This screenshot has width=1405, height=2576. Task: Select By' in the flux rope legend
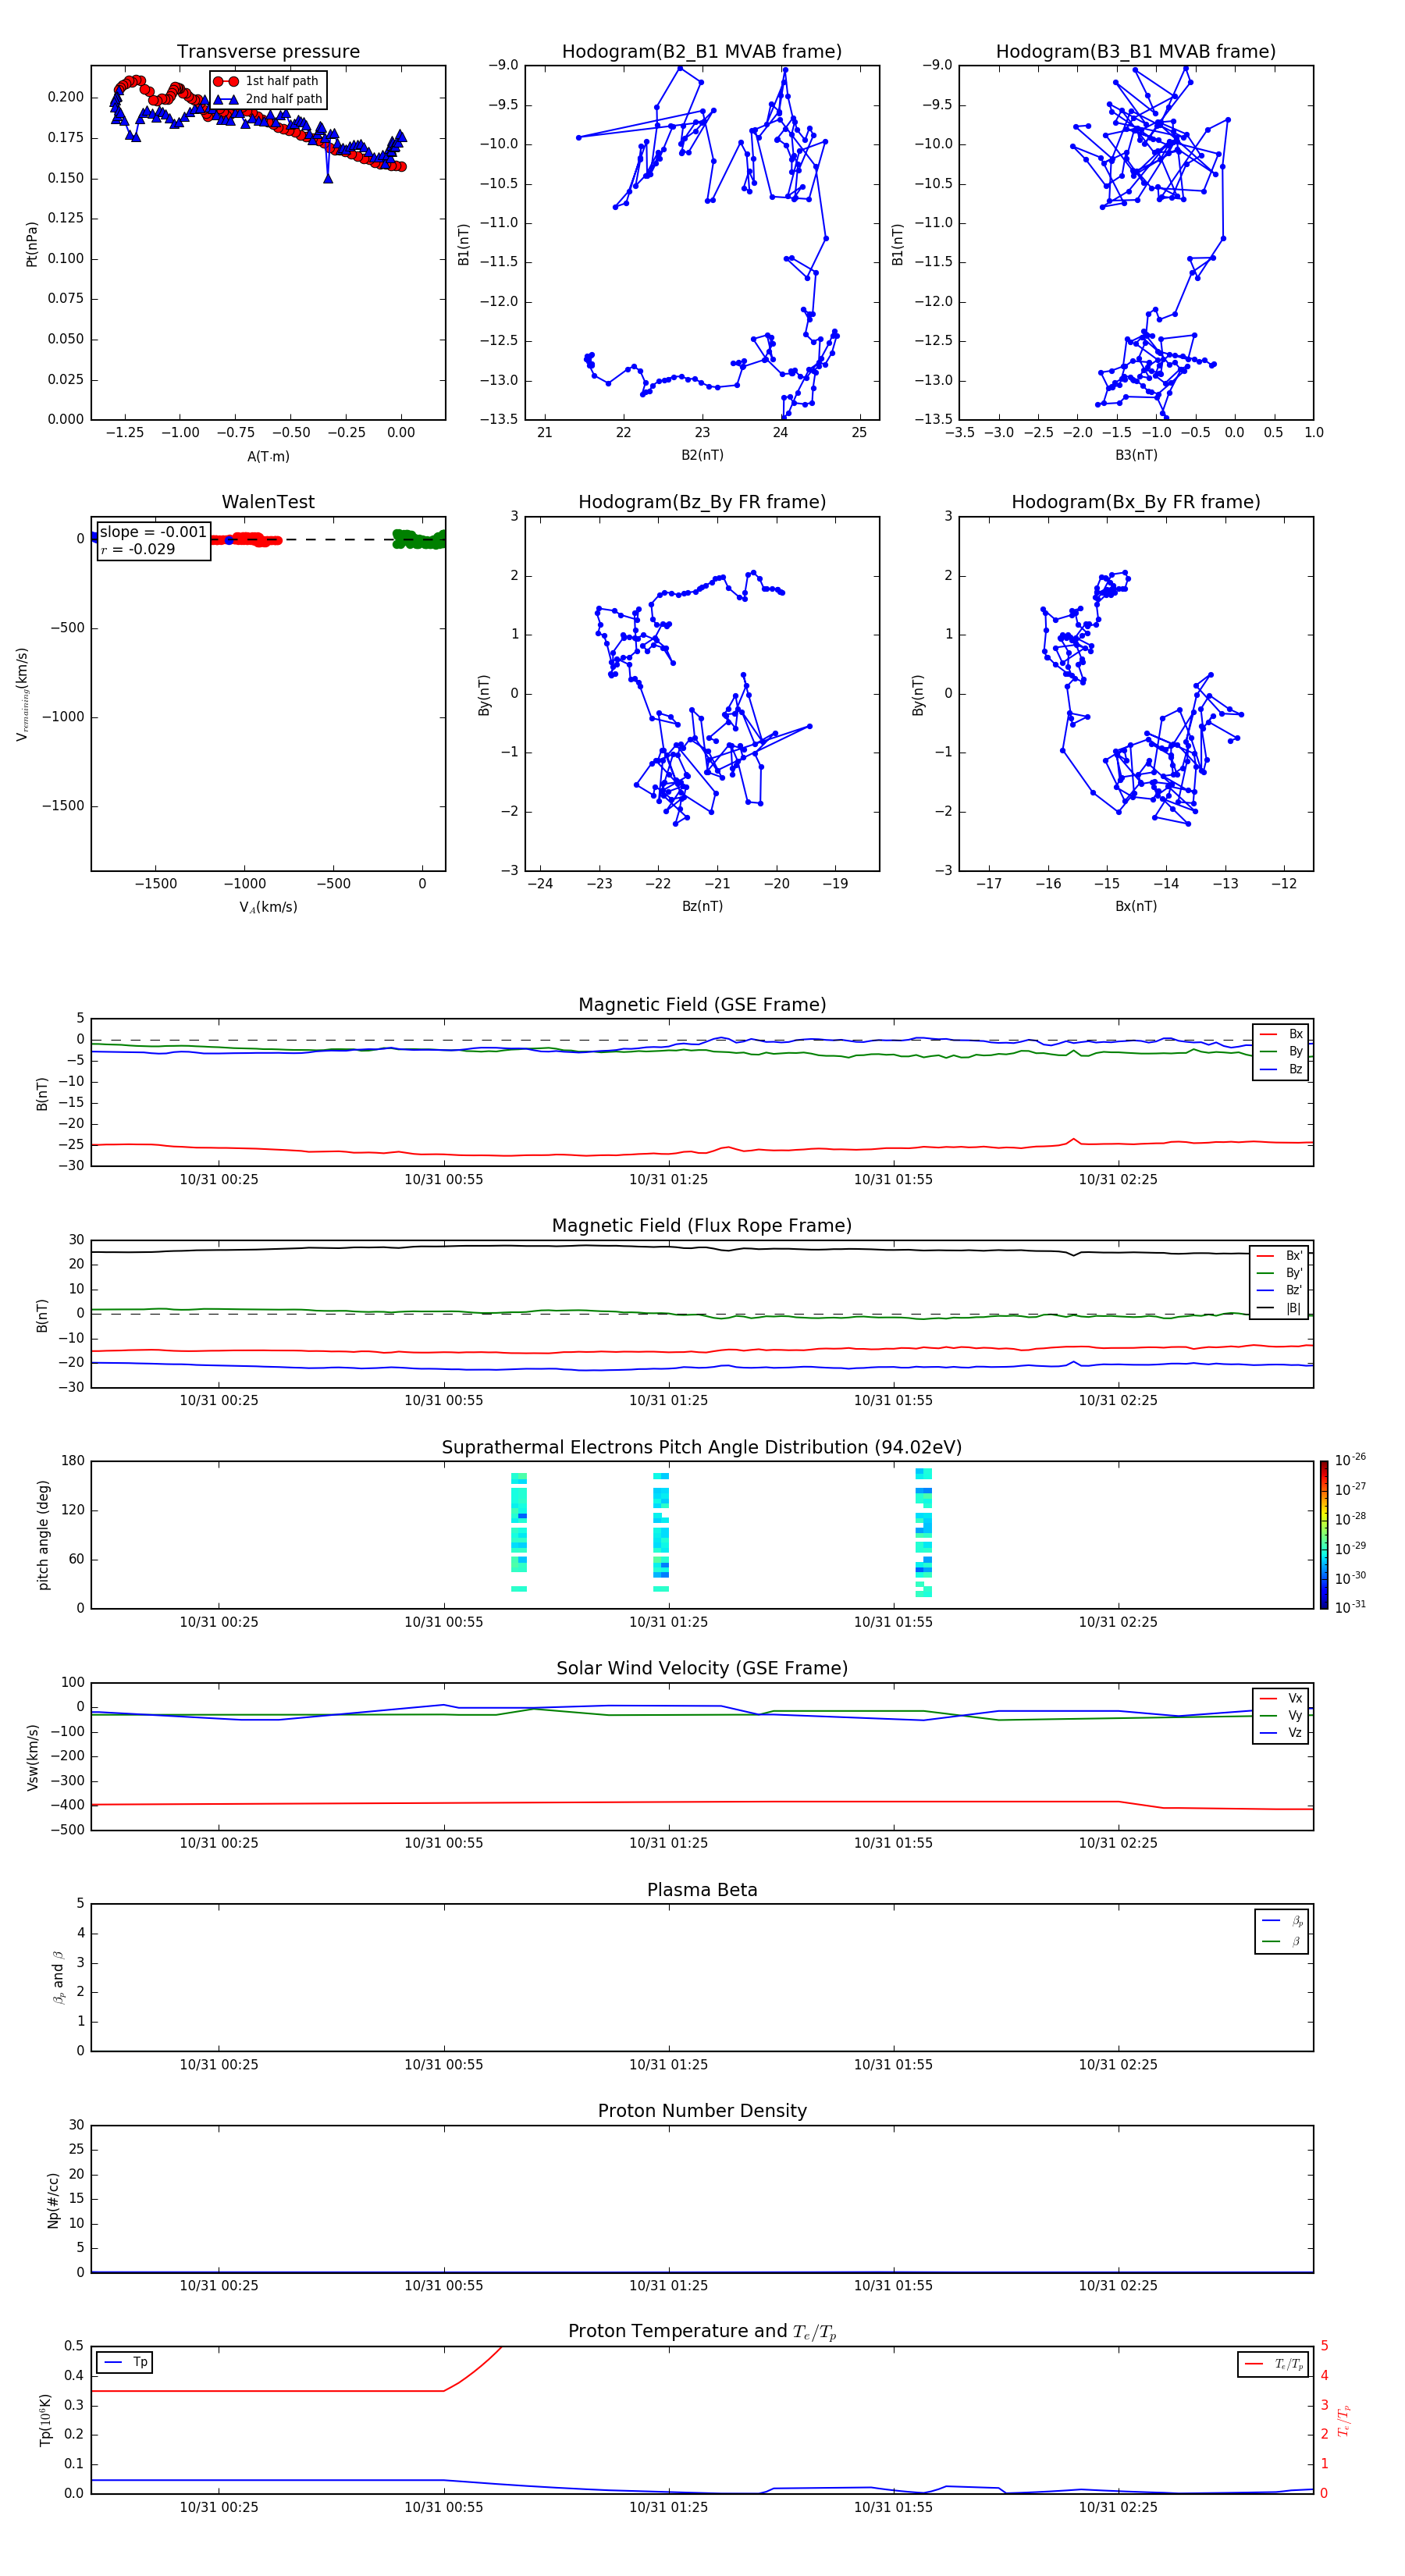(x=1280, y=1273)
